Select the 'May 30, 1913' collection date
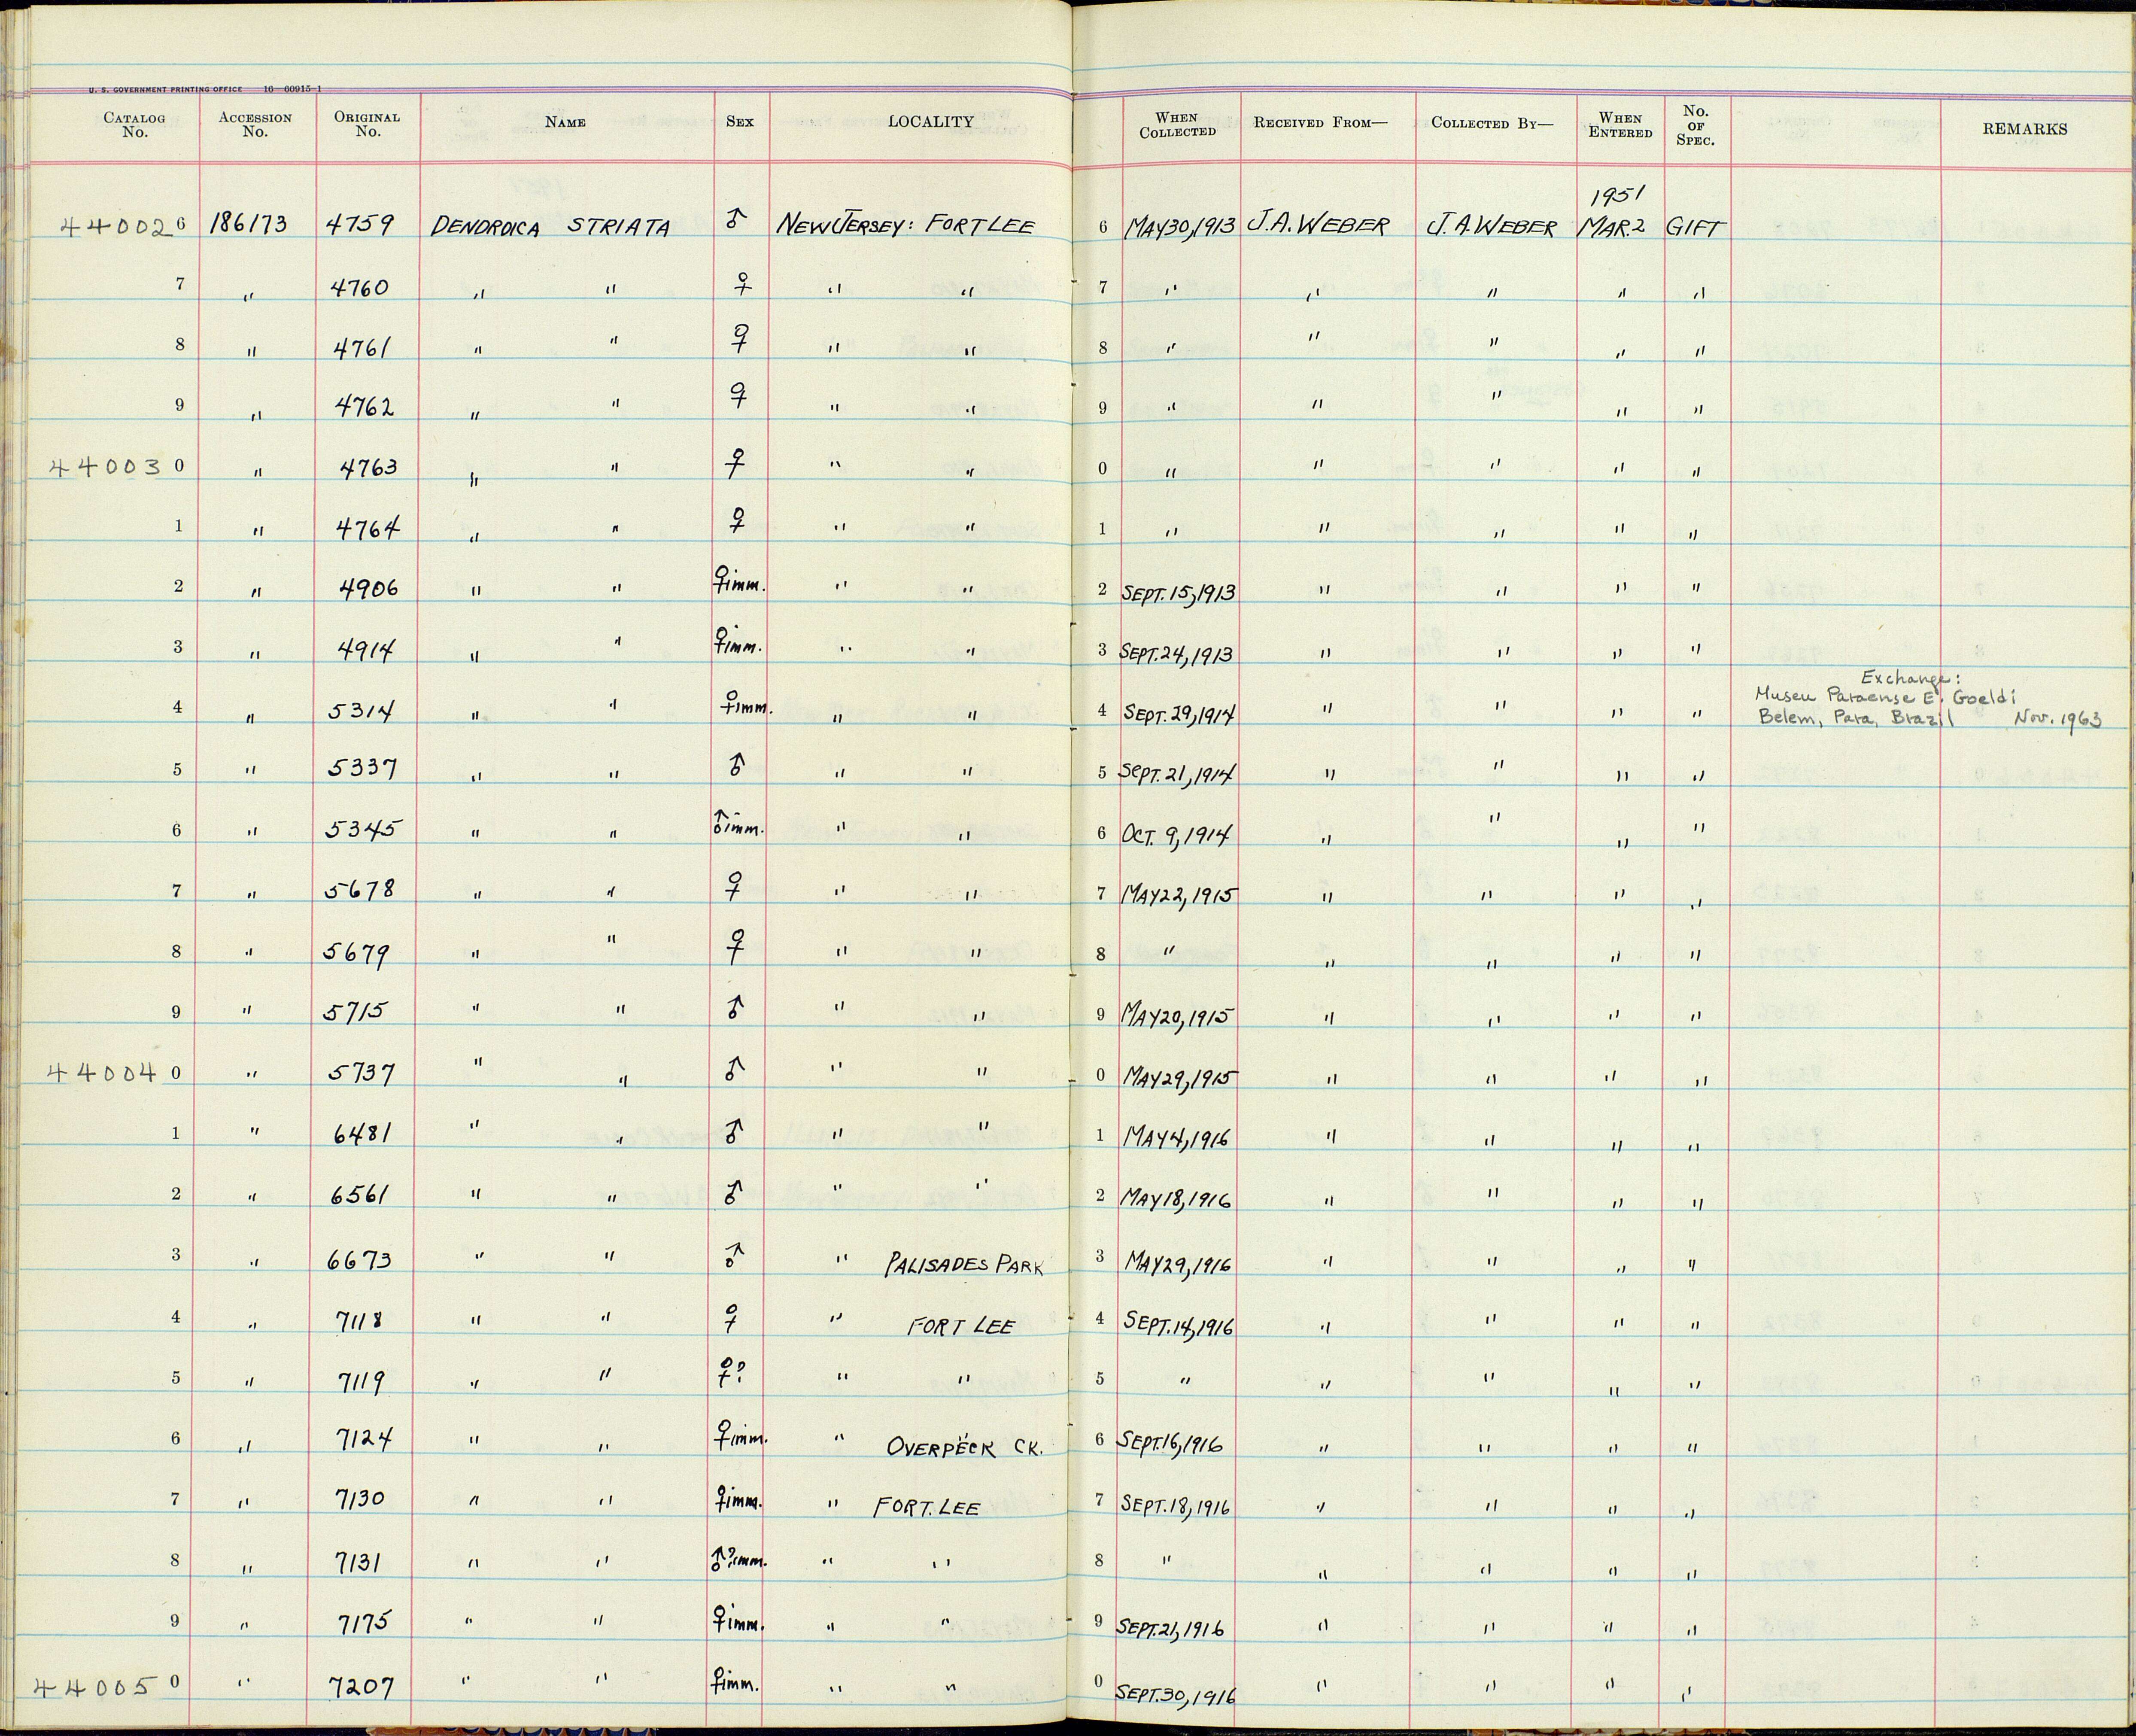2136x1736 pixels. 1181,228
